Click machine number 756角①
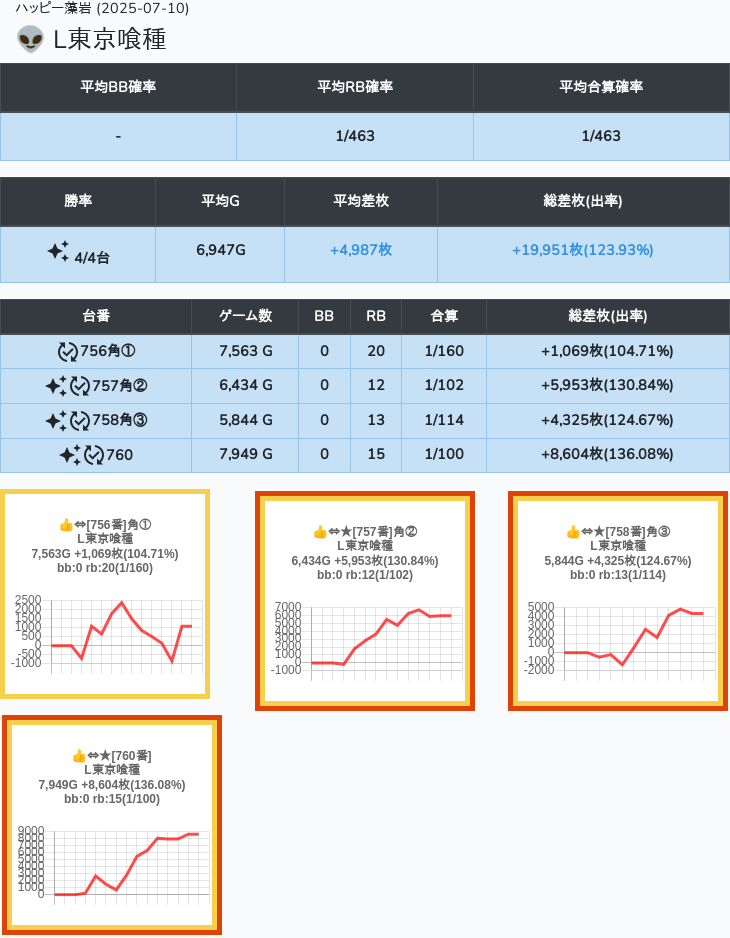The image size is (730, 938). 108,351
